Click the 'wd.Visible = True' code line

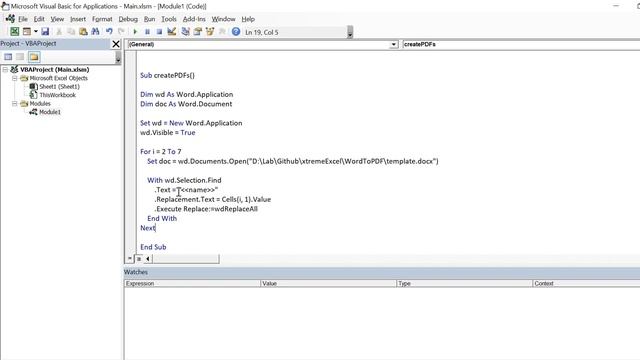168,132
